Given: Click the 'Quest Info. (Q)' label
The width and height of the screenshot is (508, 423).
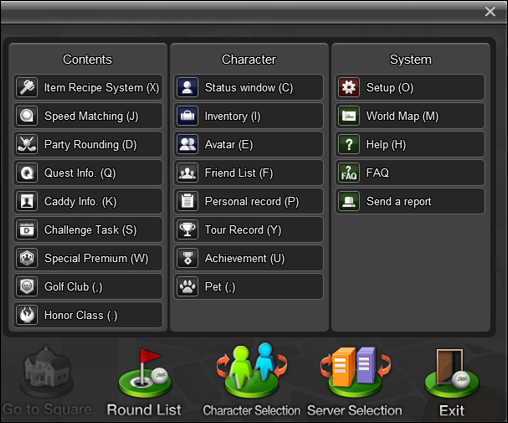Looking at the screenshot, I should click(80, 173).
